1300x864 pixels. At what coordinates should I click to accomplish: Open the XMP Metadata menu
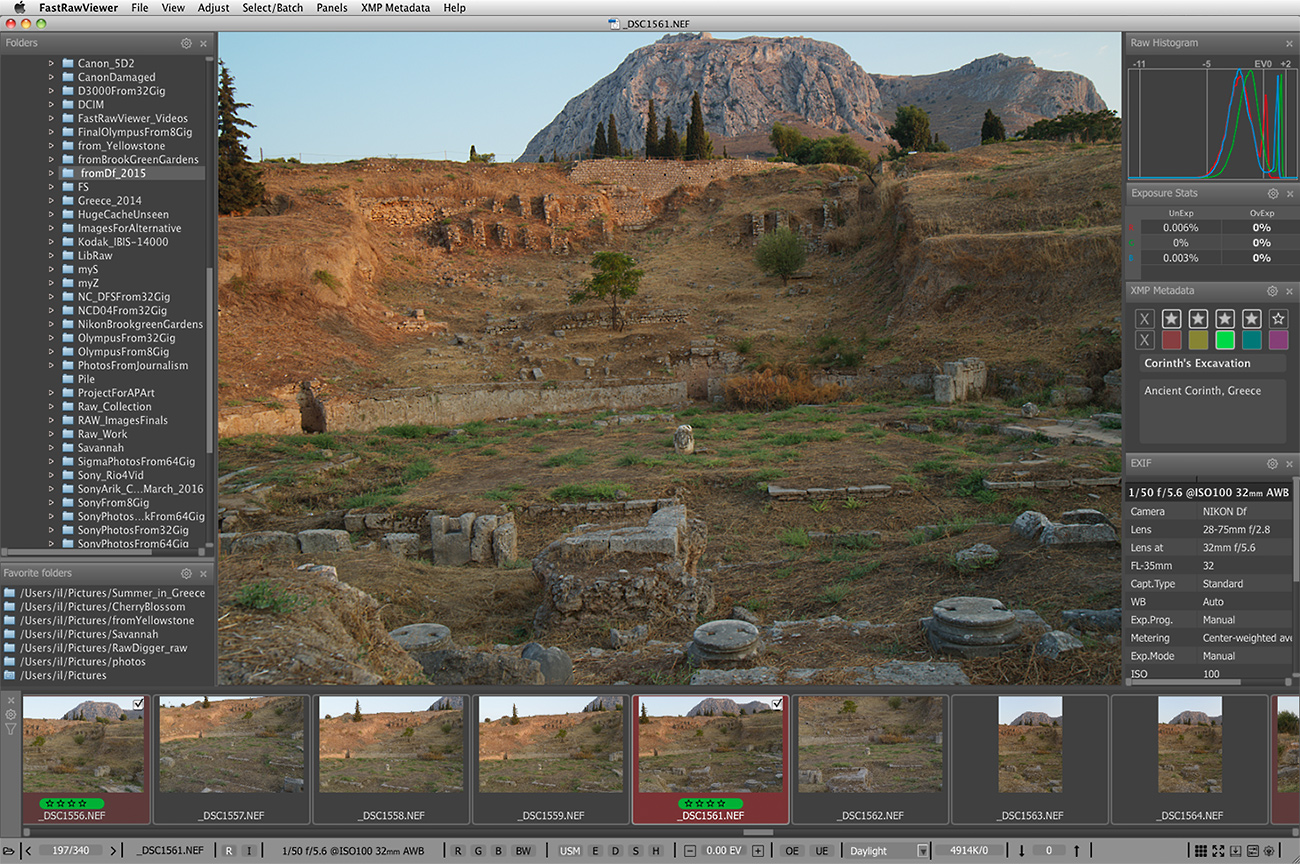(395, 8)
